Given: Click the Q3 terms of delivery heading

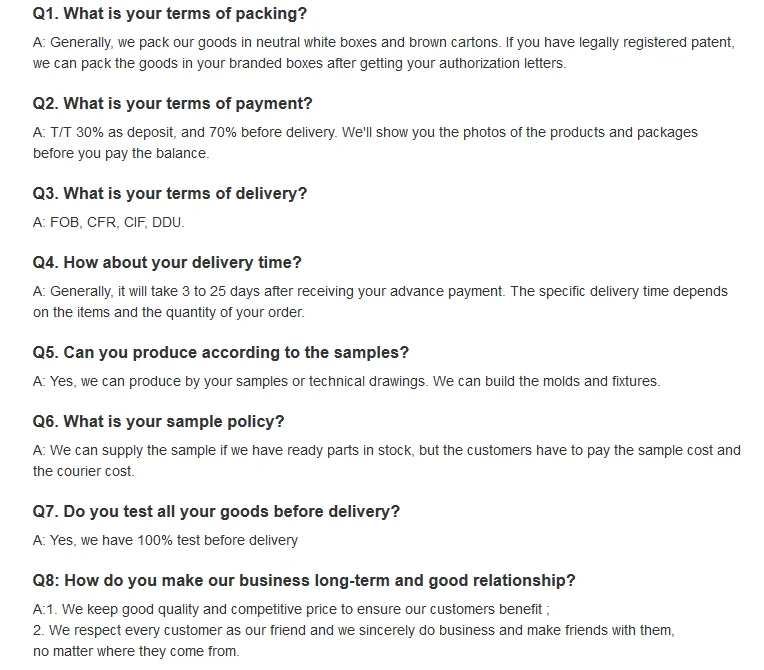Looking at the screenshot, I should tap(170, 193).
